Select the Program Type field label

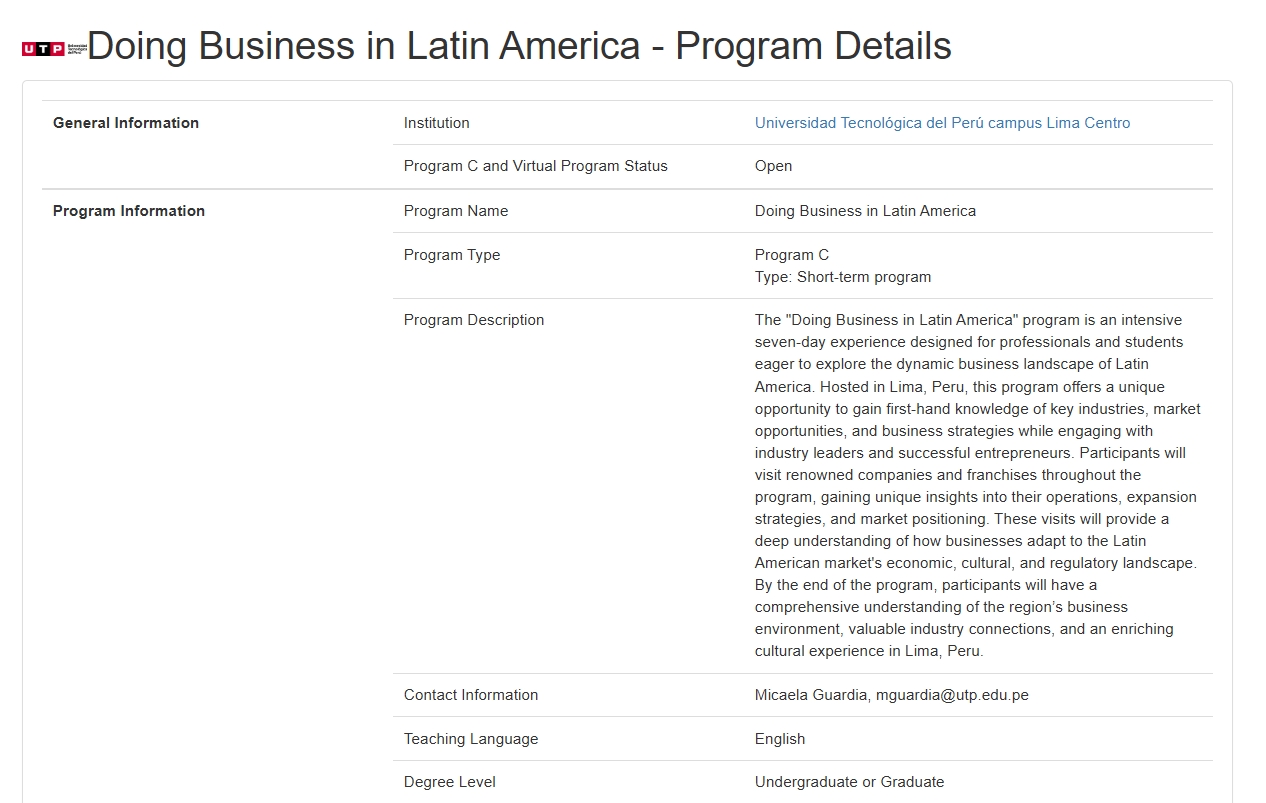tap(452, 255)
